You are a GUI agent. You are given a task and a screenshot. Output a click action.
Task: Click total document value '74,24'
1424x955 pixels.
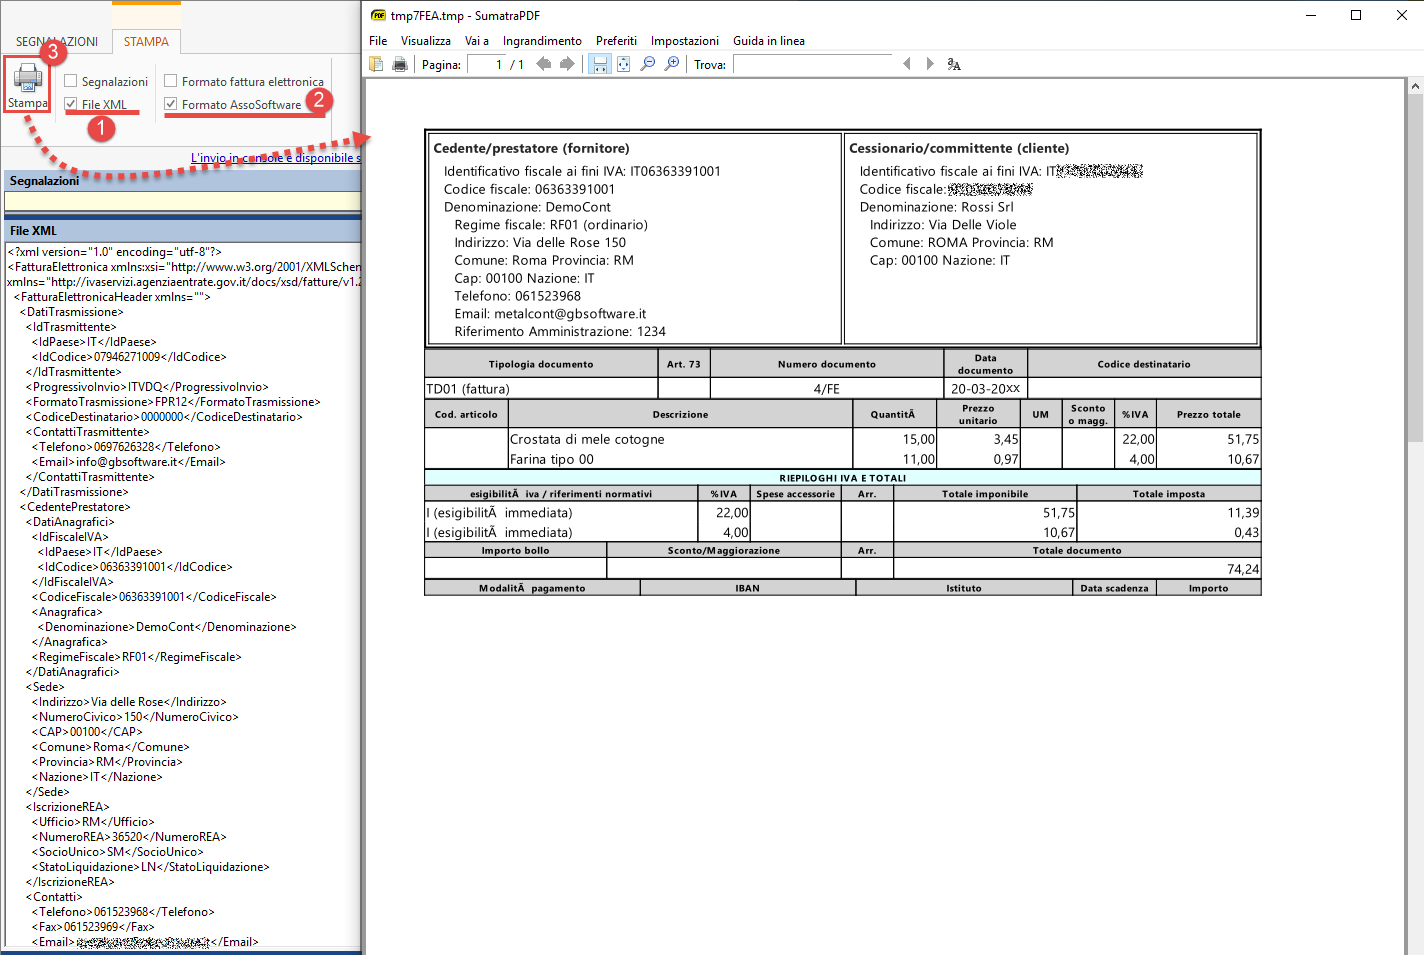coord(1243,569)
